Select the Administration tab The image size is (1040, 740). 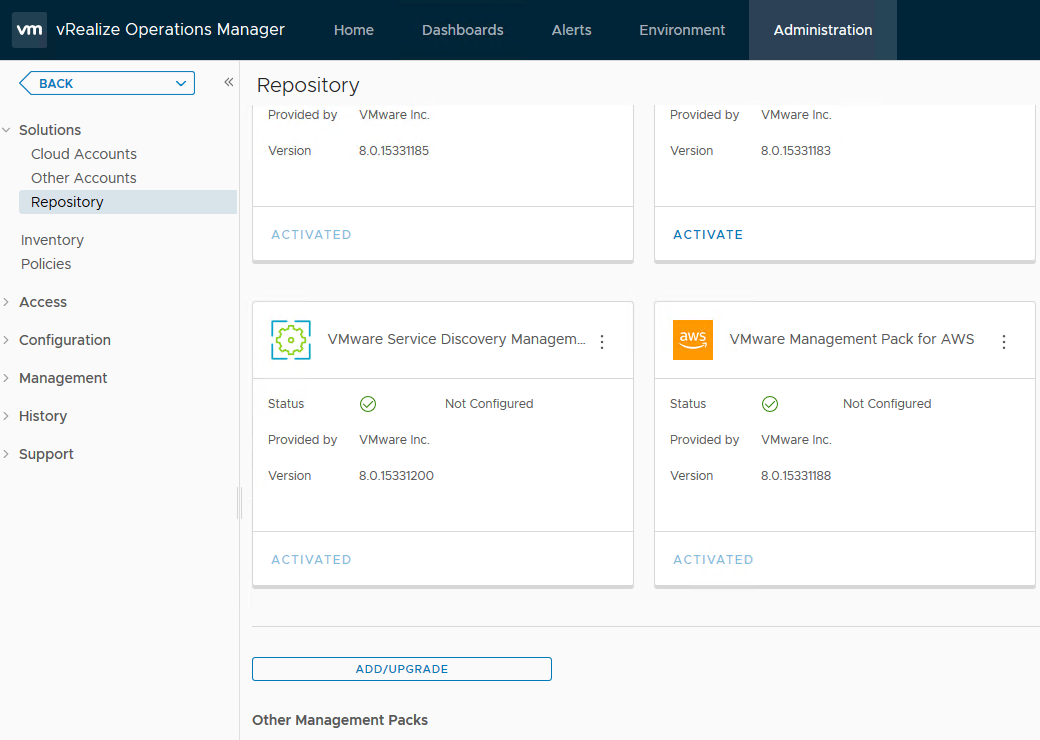pos(823,30)
